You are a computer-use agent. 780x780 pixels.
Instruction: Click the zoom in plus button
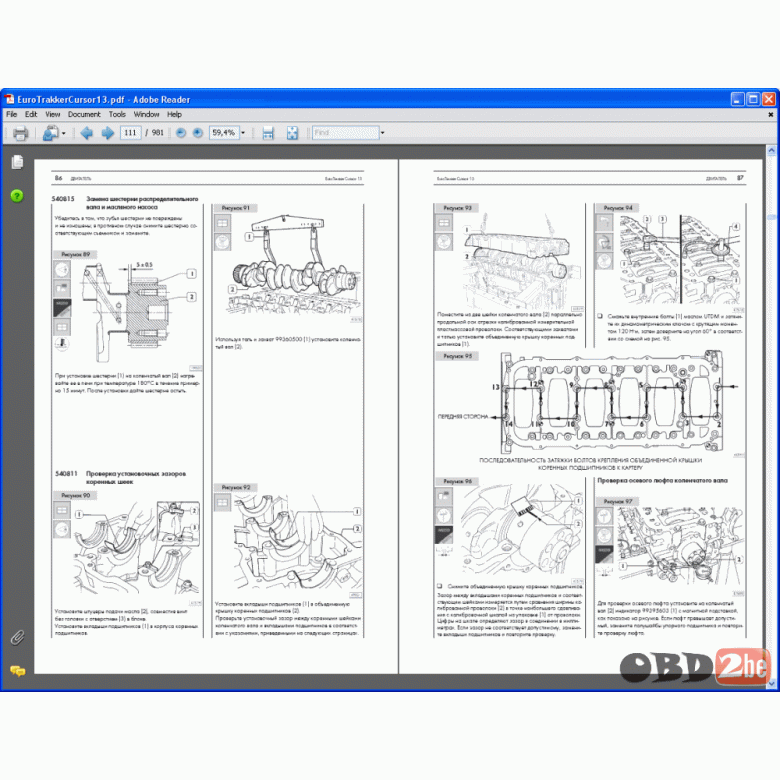point(197,133)
